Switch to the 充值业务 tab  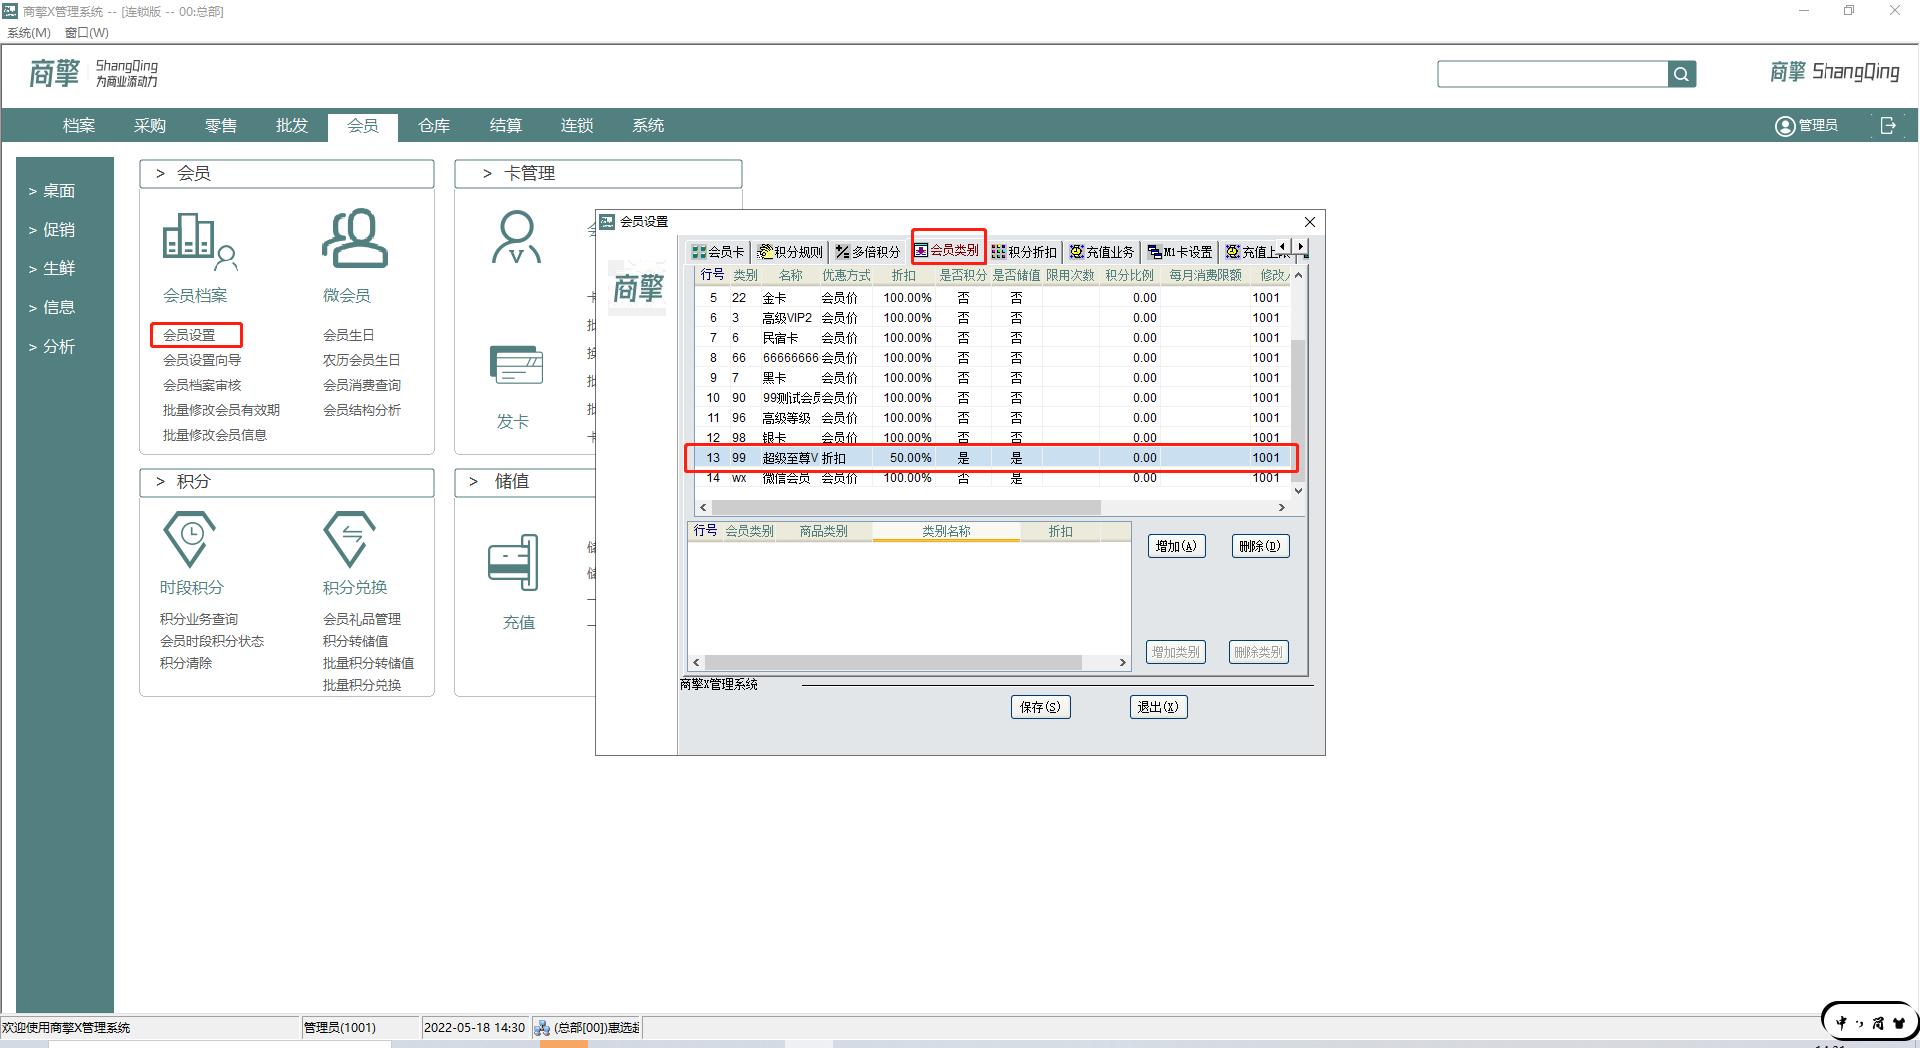[1102, 252]
